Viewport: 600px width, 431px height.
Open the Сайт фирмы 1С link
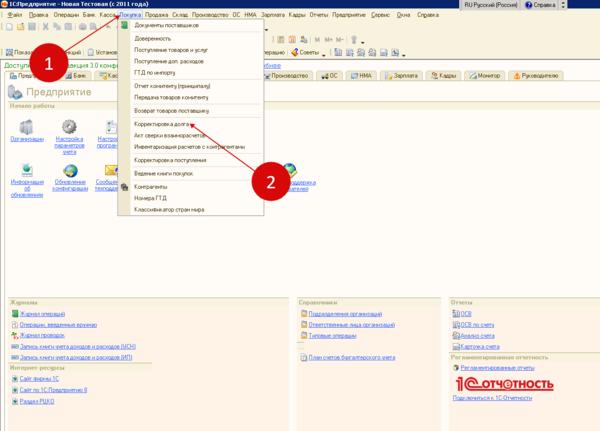coord(39,379)
